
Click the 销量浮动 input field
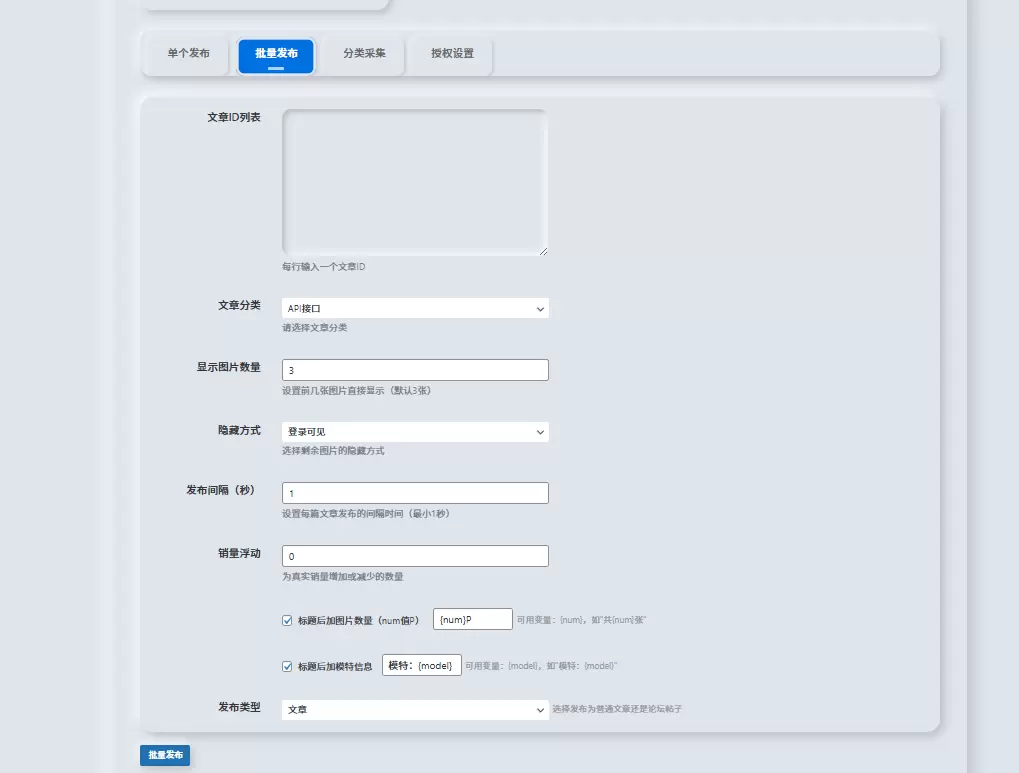tap(415, 556)
